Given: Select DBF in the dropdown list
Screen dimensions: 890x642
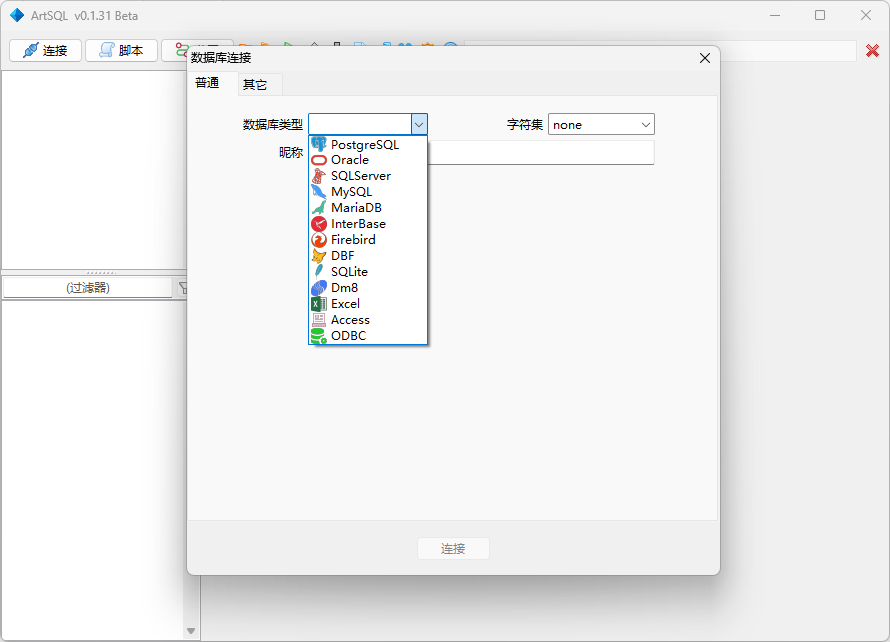Looking at the screenshot, I should click(368, 255).
